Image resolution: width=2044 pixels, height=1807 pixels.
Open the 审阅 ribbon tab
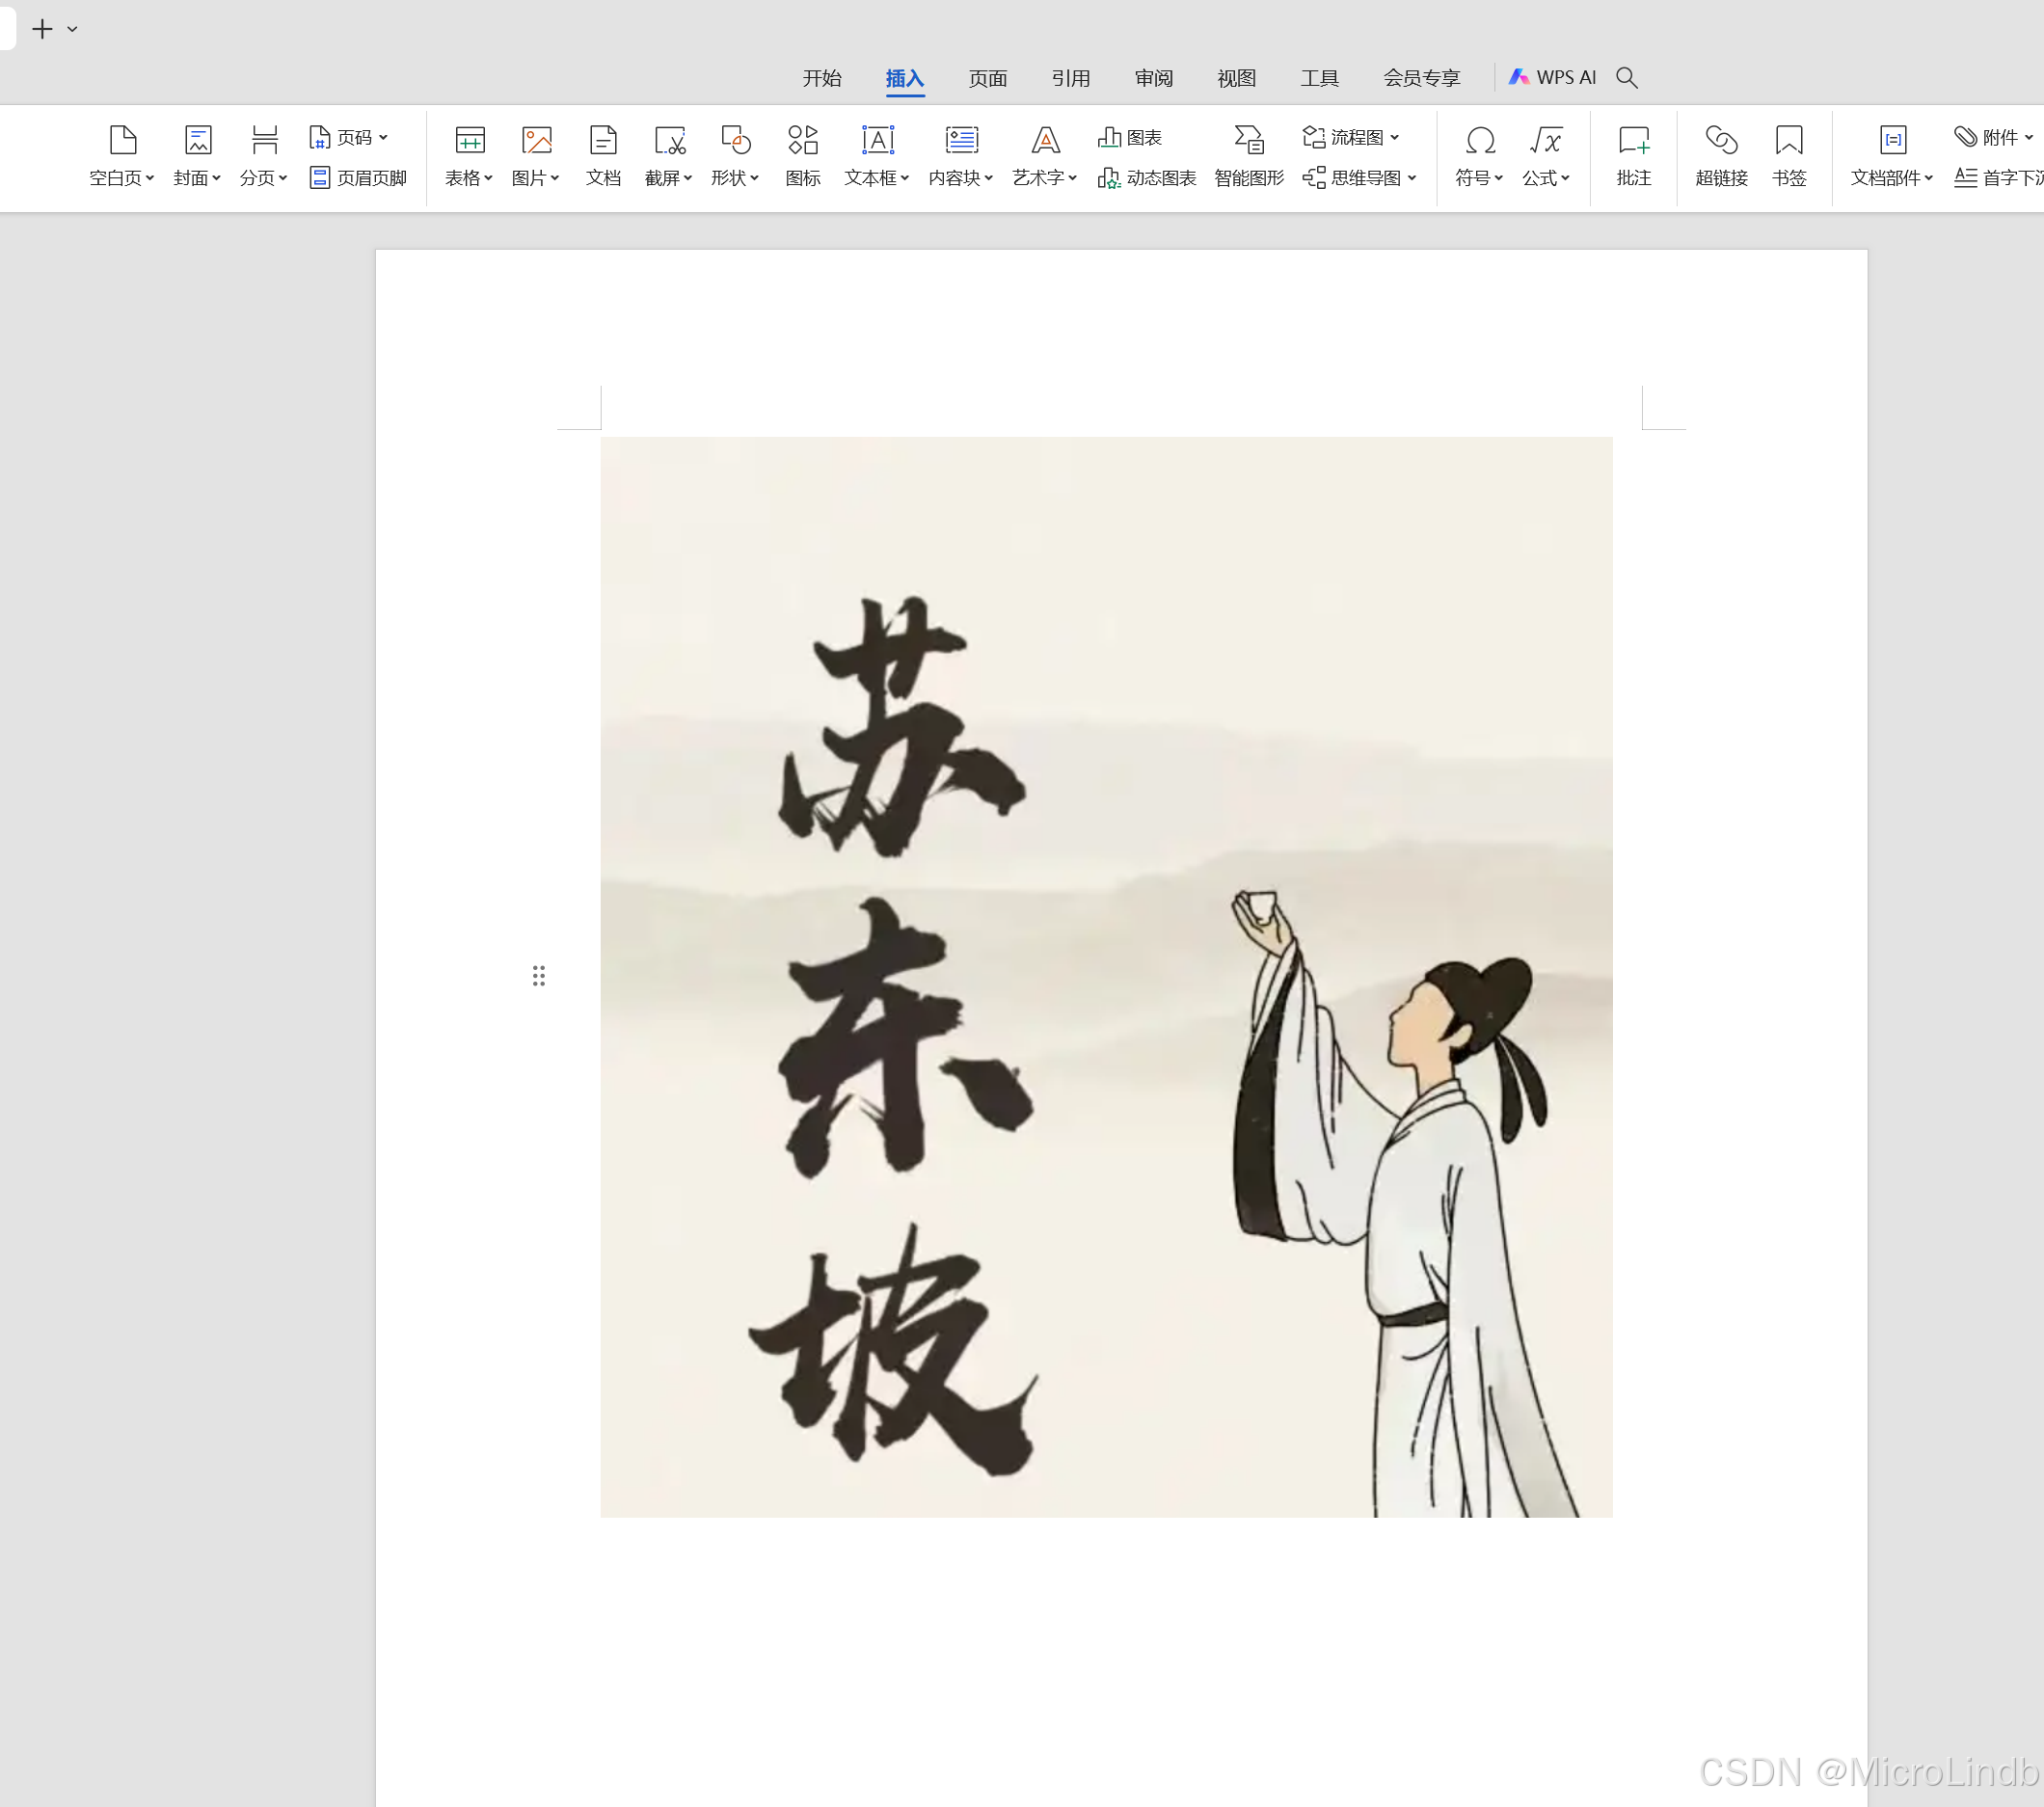coord(1153,78)
